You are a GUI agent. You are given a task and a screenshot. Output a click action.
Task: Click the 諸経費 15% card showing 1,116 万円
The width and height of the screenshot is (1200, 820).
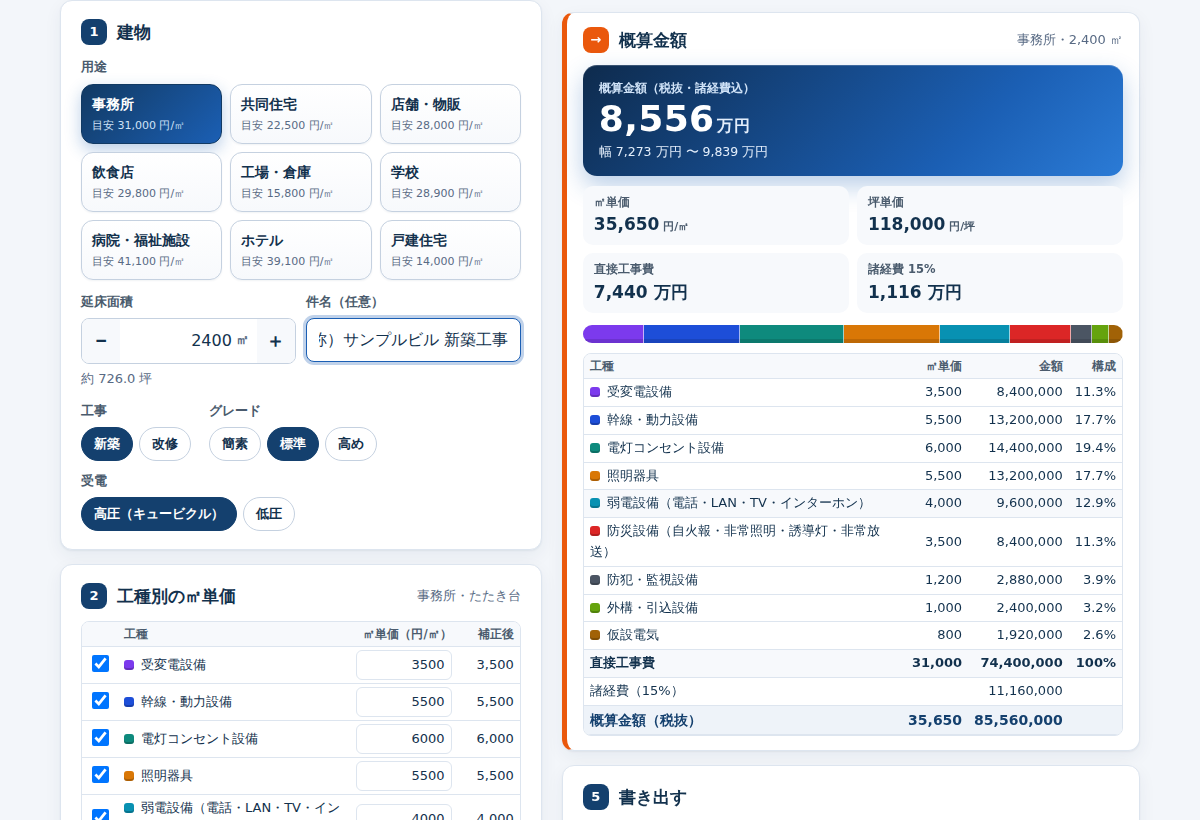[x=990, y=283]
